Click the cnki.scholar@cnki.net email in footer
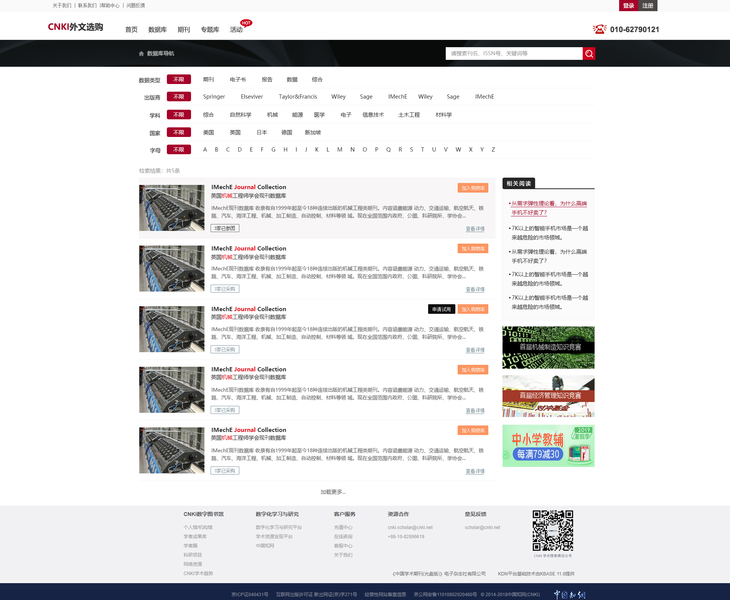Screen dimensions: 730x600 (x=410, y=527)
